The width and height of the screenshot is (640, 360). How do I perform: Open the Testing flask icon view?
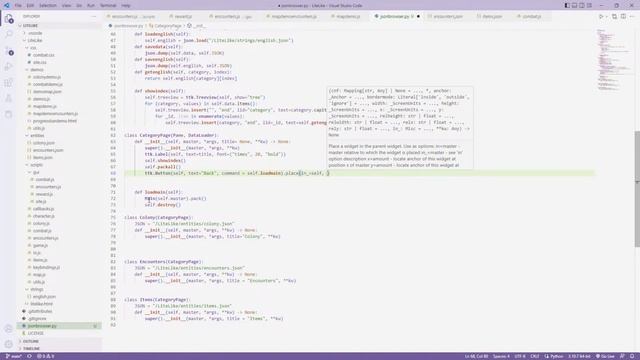9,98
